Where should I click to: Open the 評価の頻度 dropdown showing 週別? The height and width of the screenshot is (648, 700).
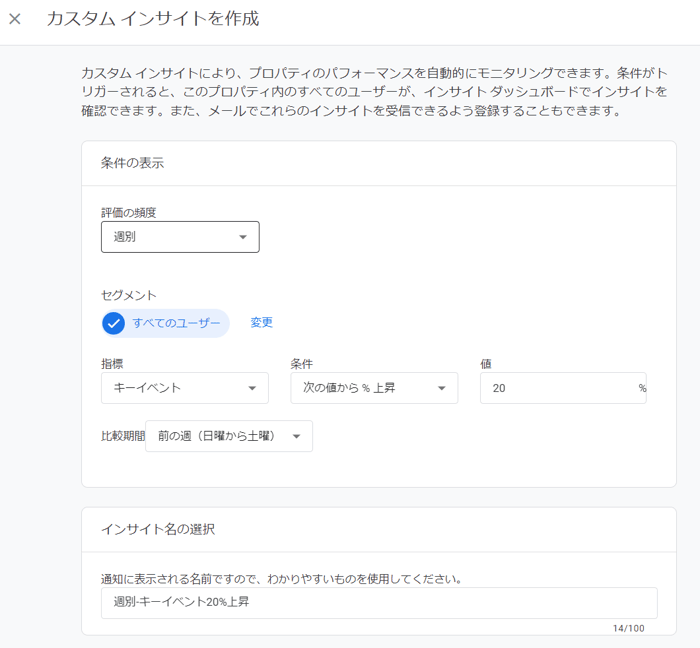click(x=180, y=237)
